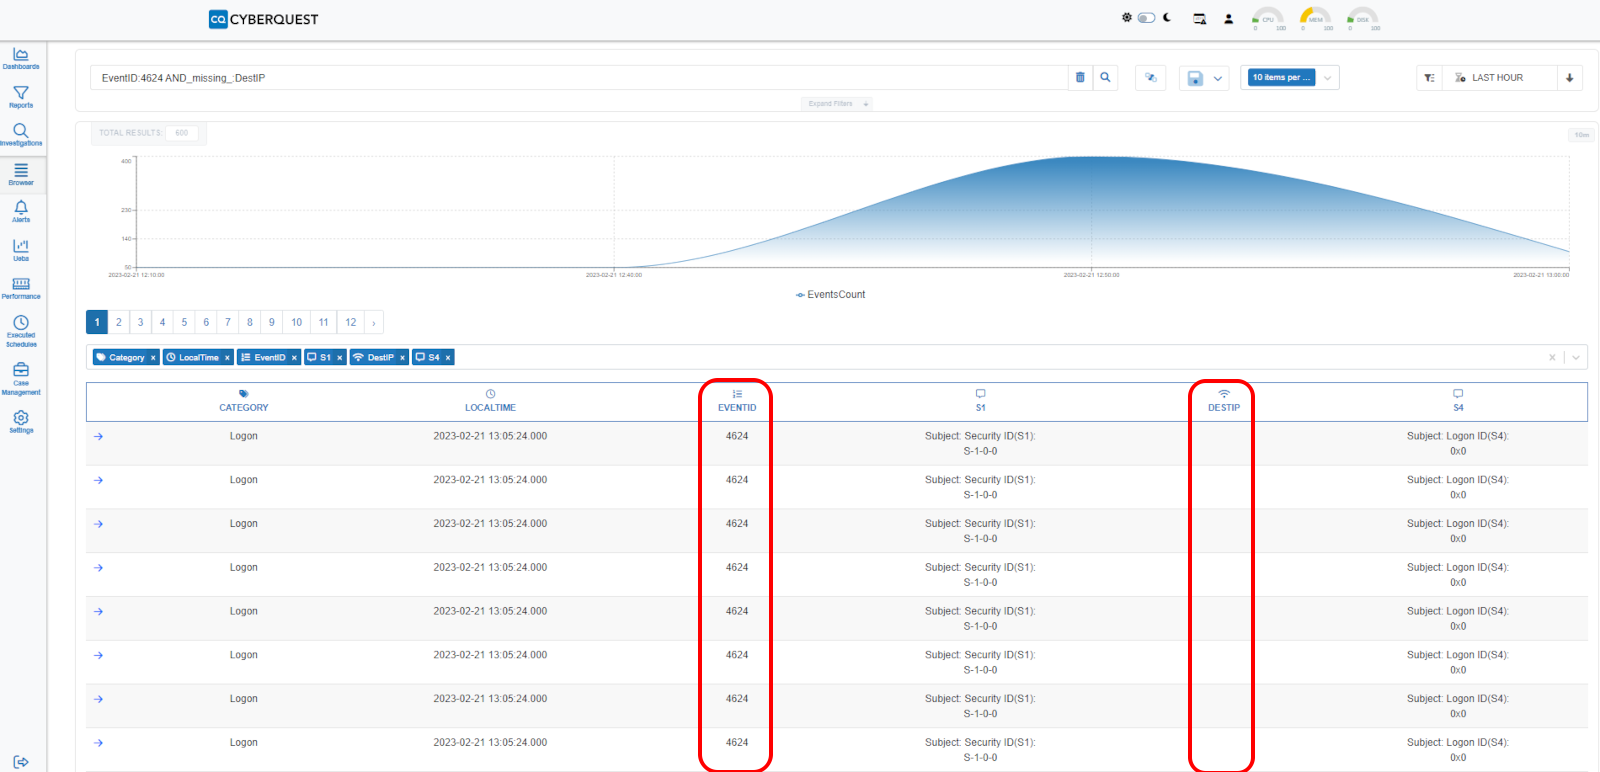Select the Browser sidebar item
This screenshot has height=772, width=1600.
(21, 174)
